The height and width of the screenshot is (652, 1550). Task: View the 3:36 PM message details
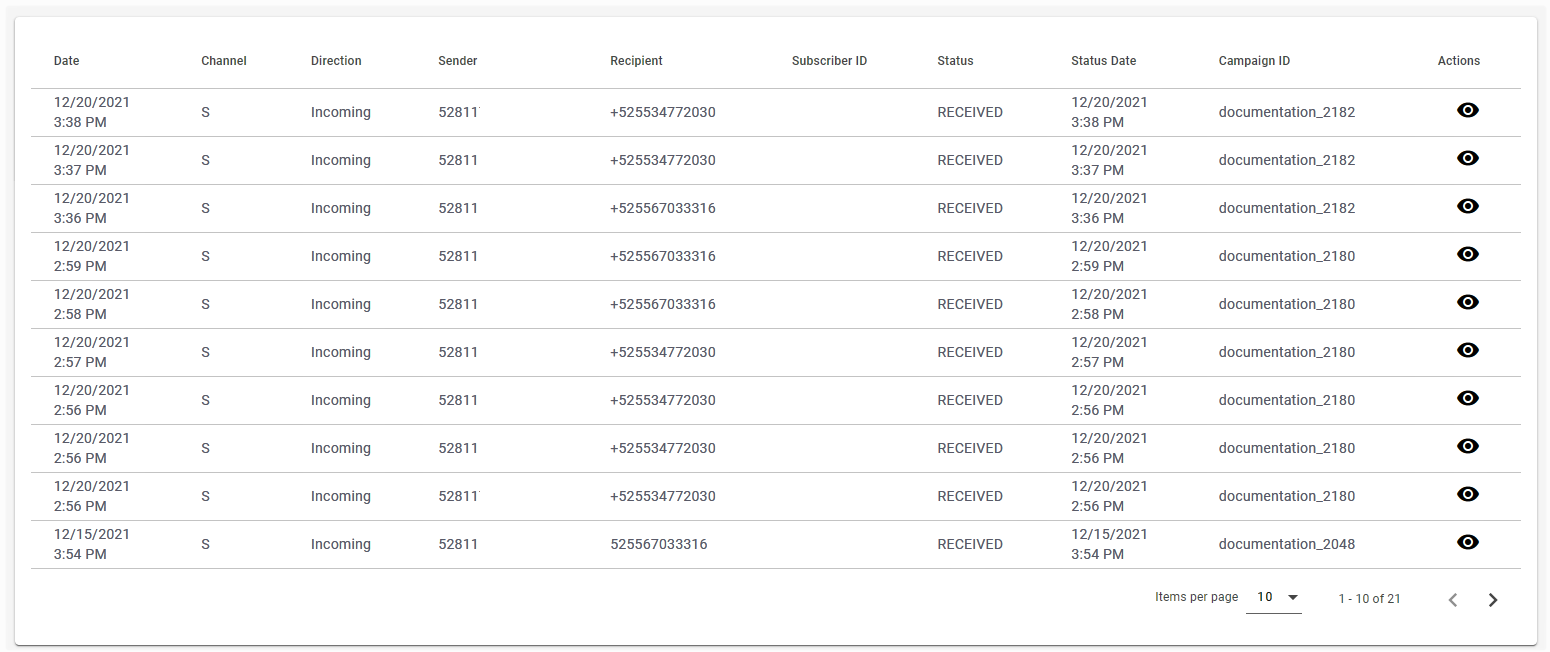pyautogui.click(x=1467, y=206)
